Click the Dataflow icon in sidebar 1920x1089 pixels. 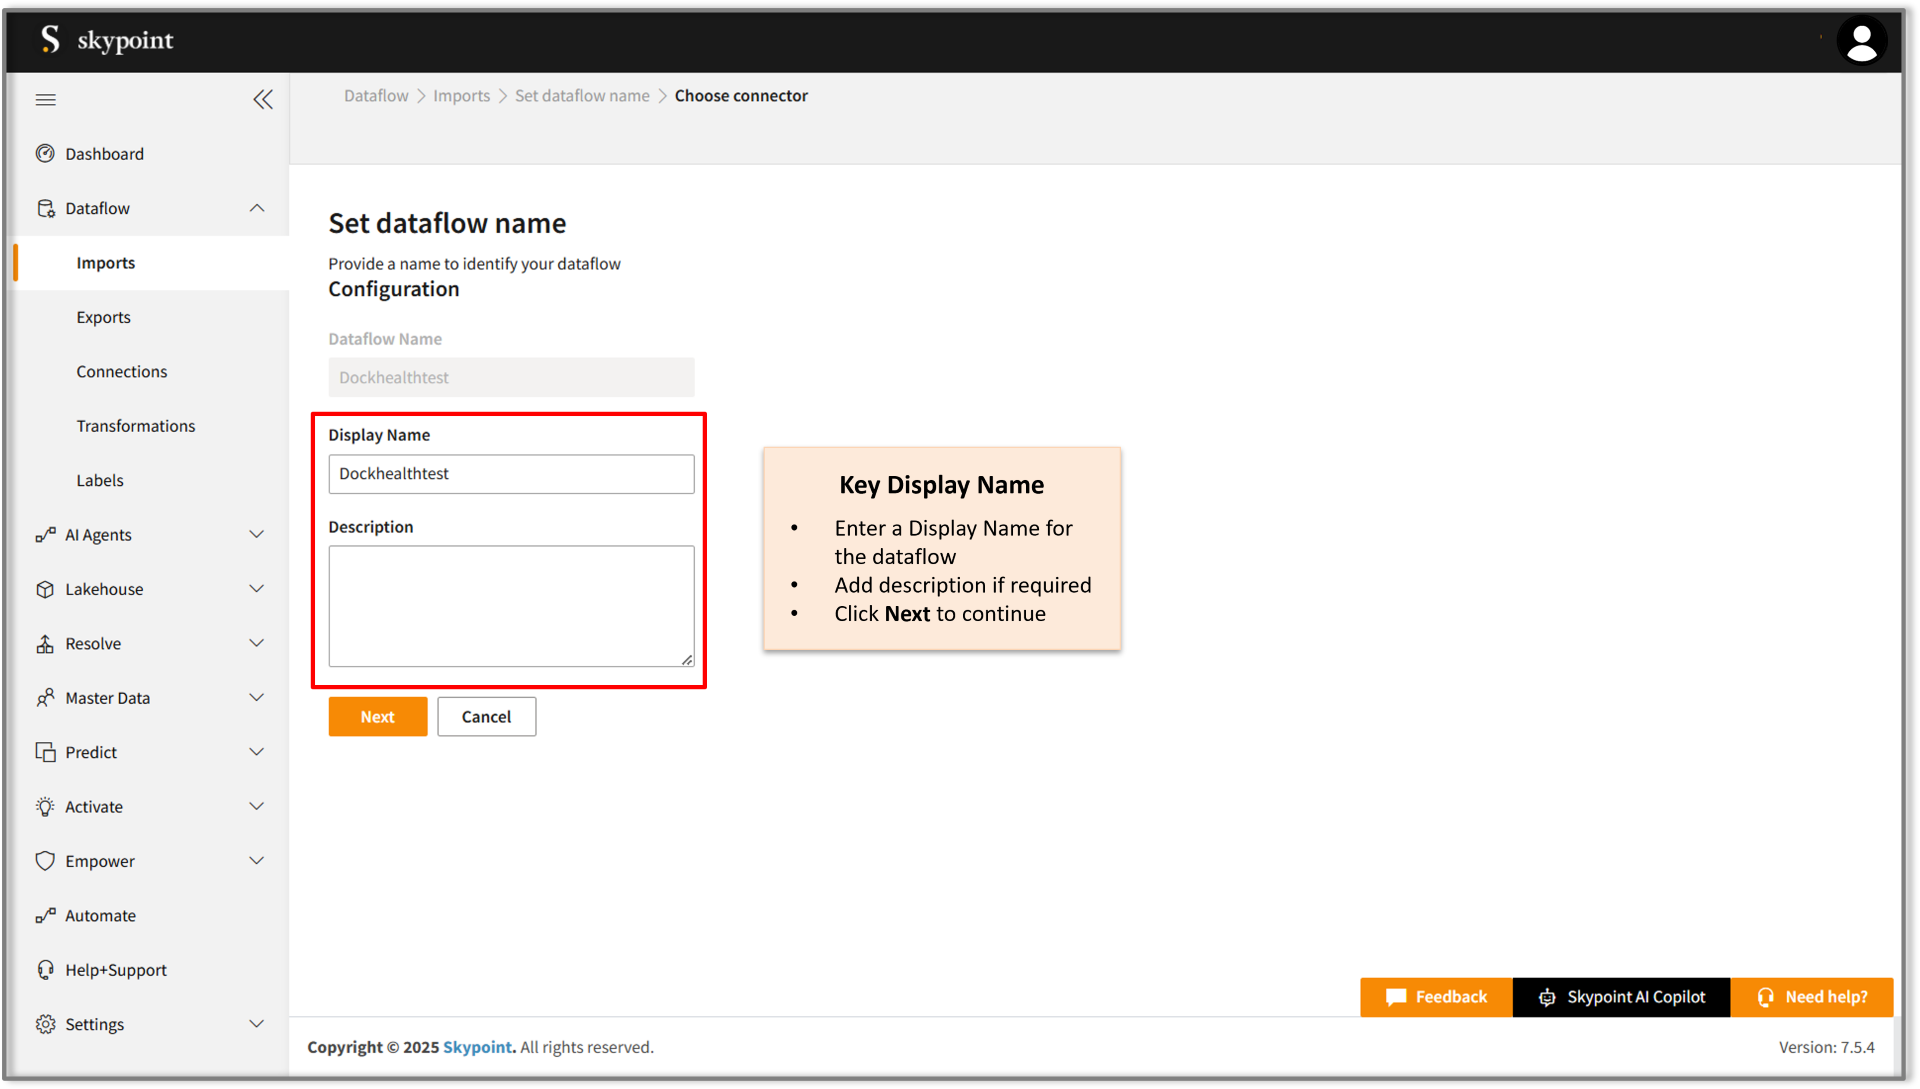[46, 207]
